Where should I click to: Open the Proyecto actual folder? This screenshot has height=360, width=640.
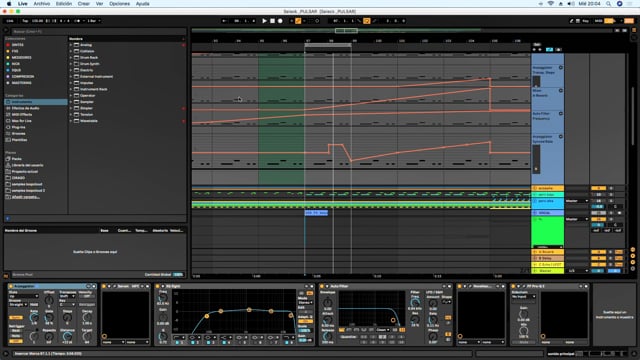[x=24, y=171]
